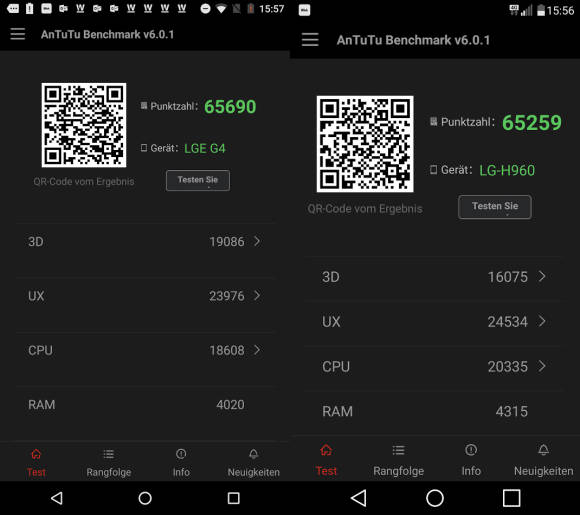Tap Android home circle on right phone
The width and height of the screenshot is (580, 515).
[x=435, y=498]
